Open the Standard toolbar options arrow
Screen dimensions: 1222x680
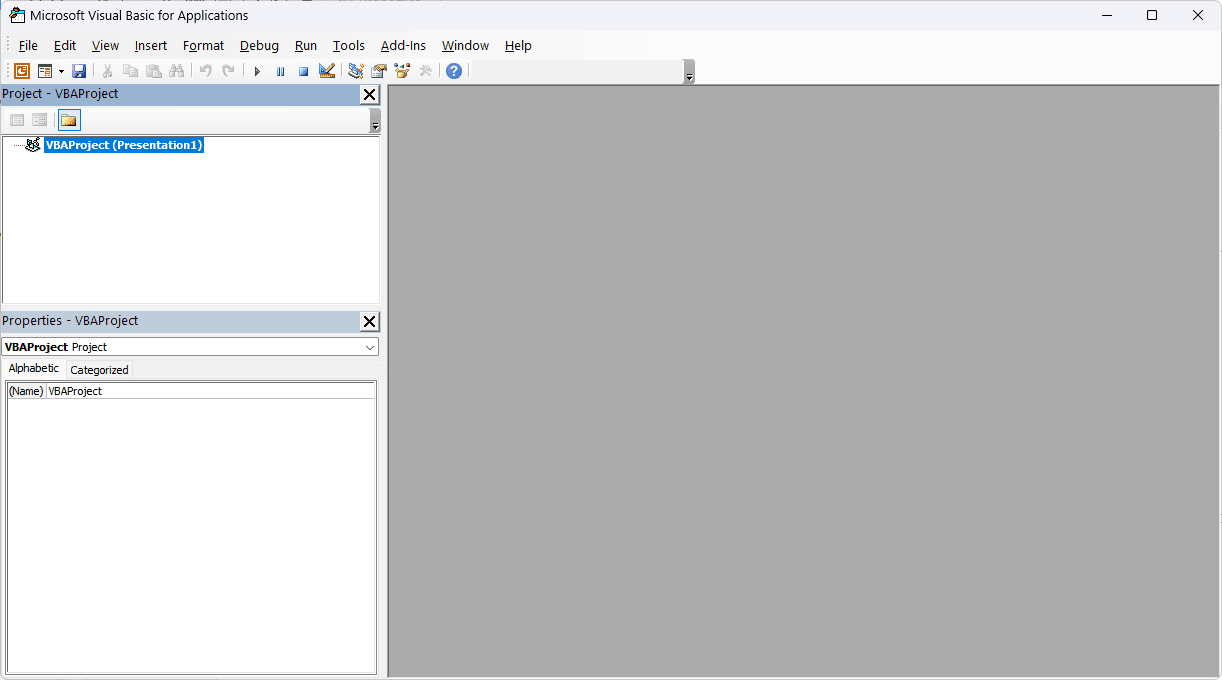pyautogui.click(x=689, y=72)
